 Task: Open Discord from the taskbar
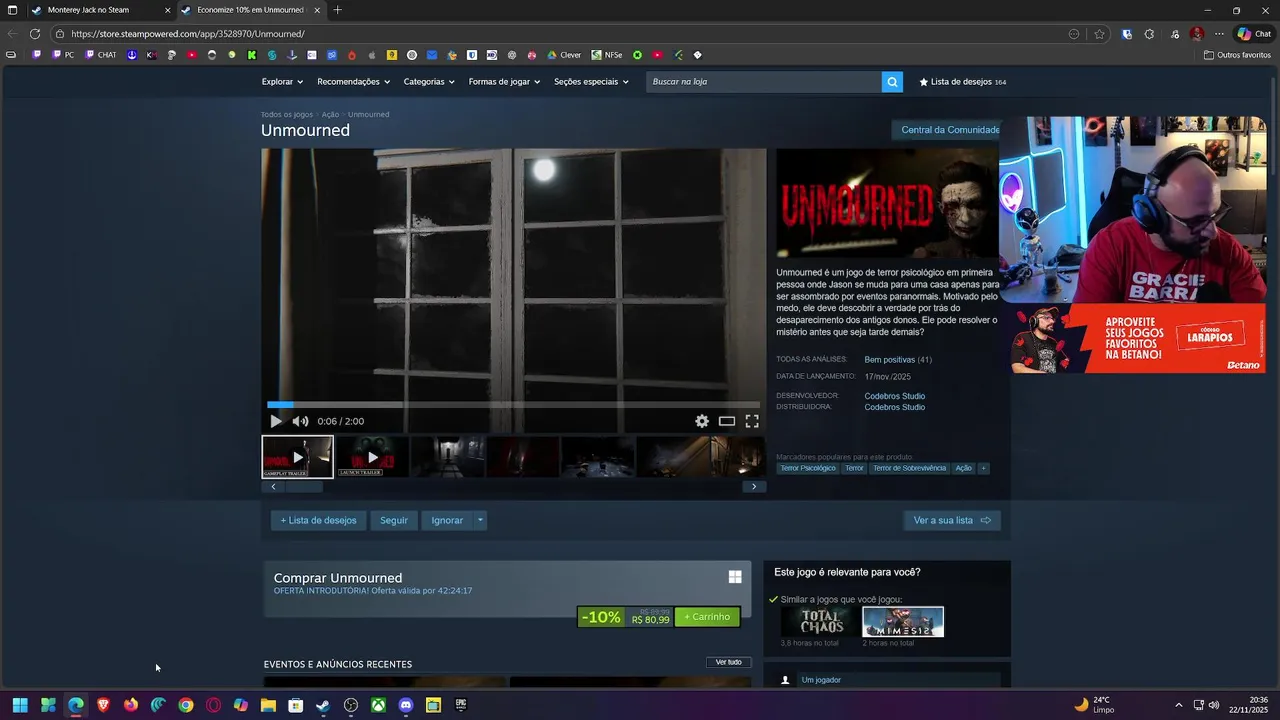tap(406, 705)
